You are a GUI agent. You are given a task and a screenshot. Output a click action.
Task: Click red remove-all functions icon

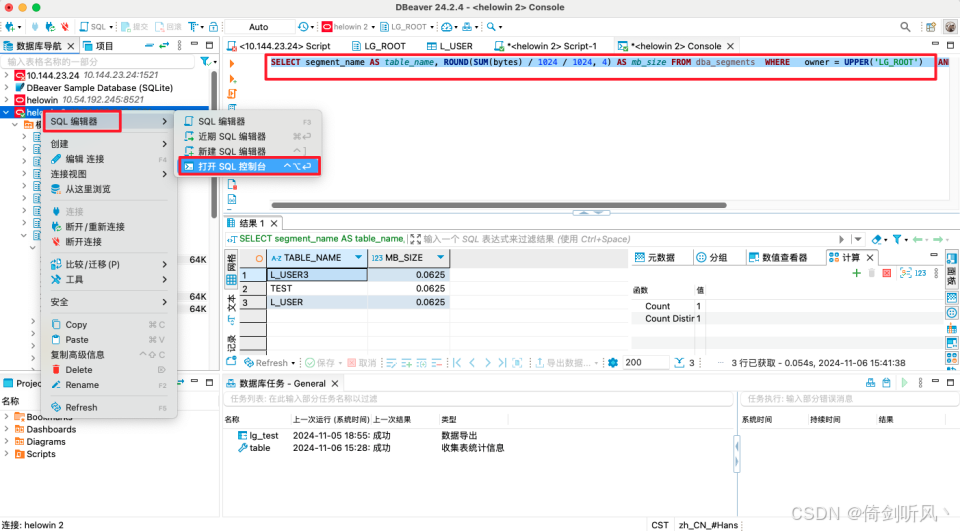tap(887, 273)
